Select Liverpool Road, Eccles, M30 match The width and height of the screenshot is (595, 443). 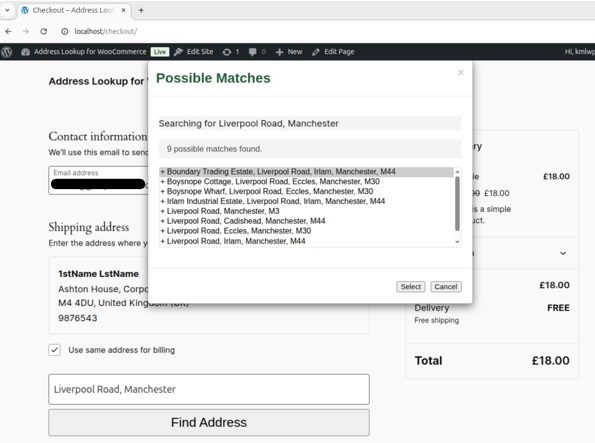307,231
